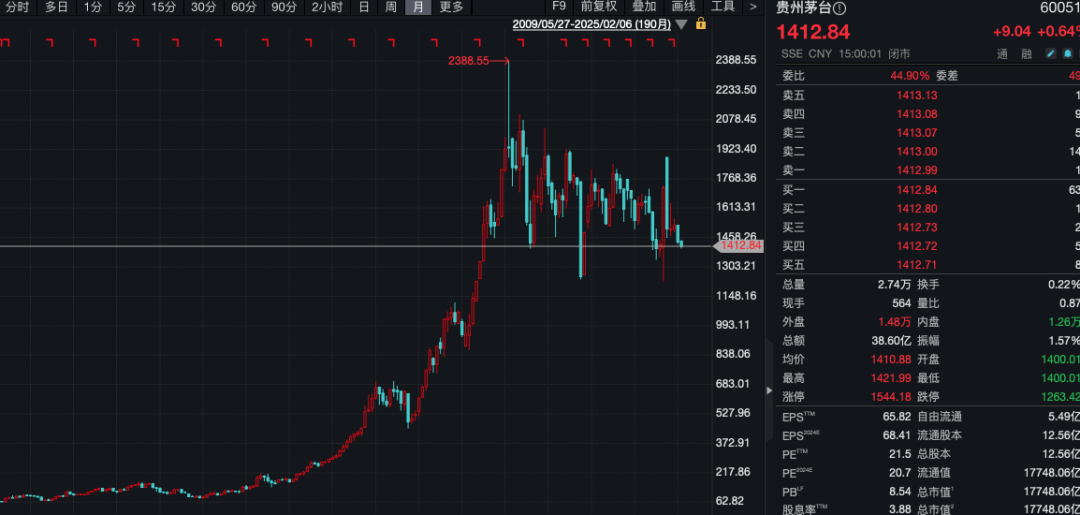The image size is (1080, 515).
Task: Click the 买二 price 1412.80
Action: (917, 209)
